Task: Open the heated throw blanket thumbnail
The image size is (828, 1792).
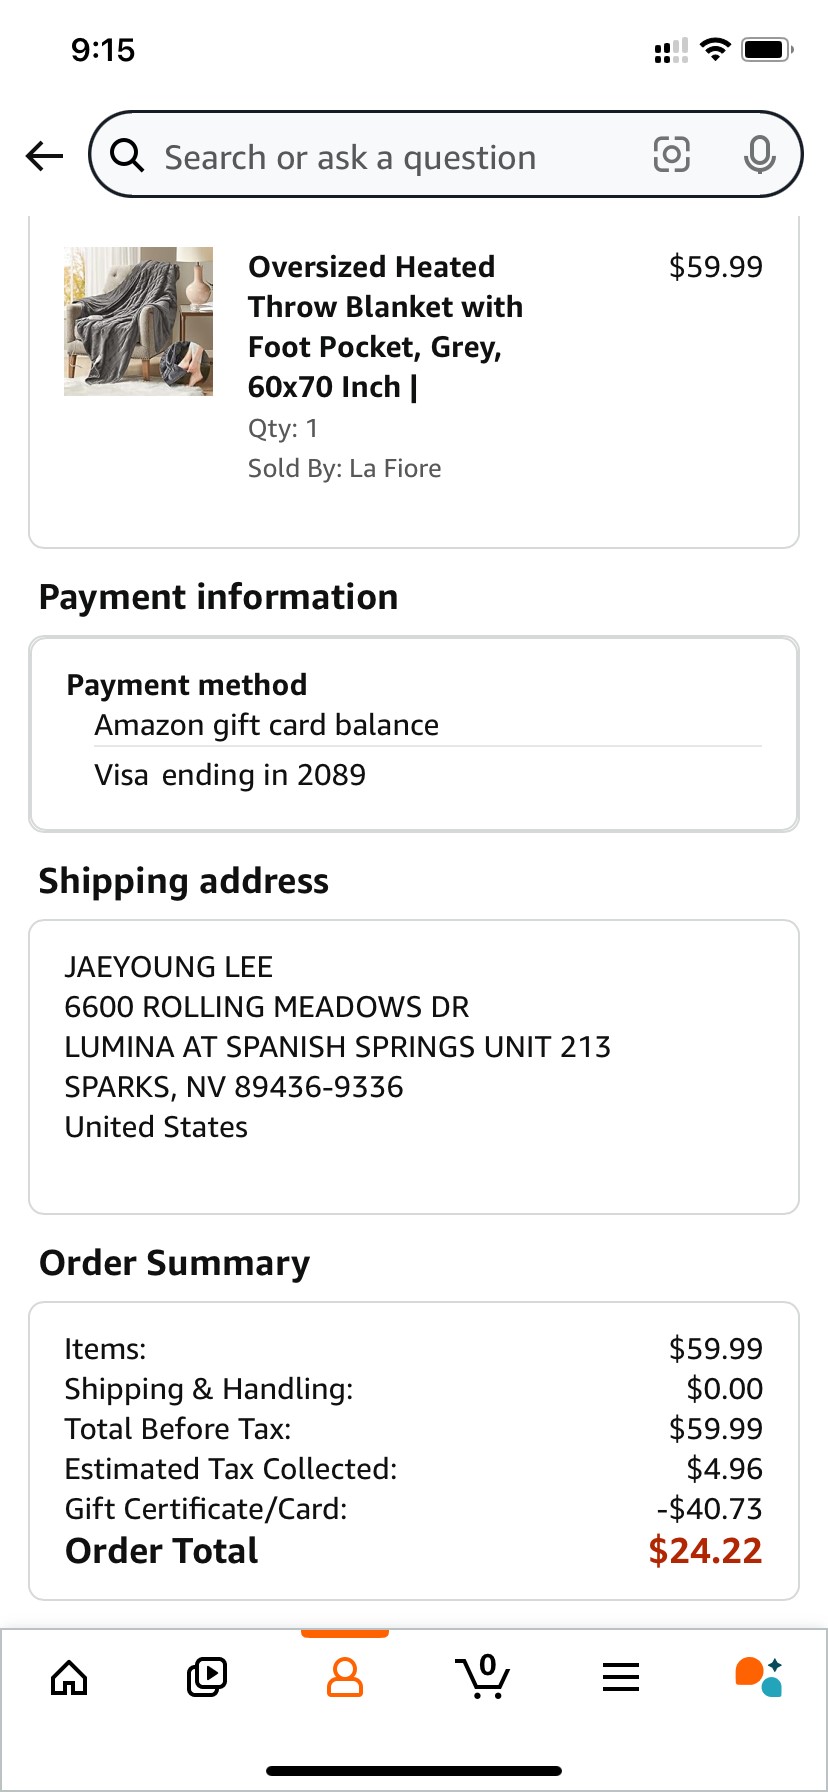Action: point(138,322)
